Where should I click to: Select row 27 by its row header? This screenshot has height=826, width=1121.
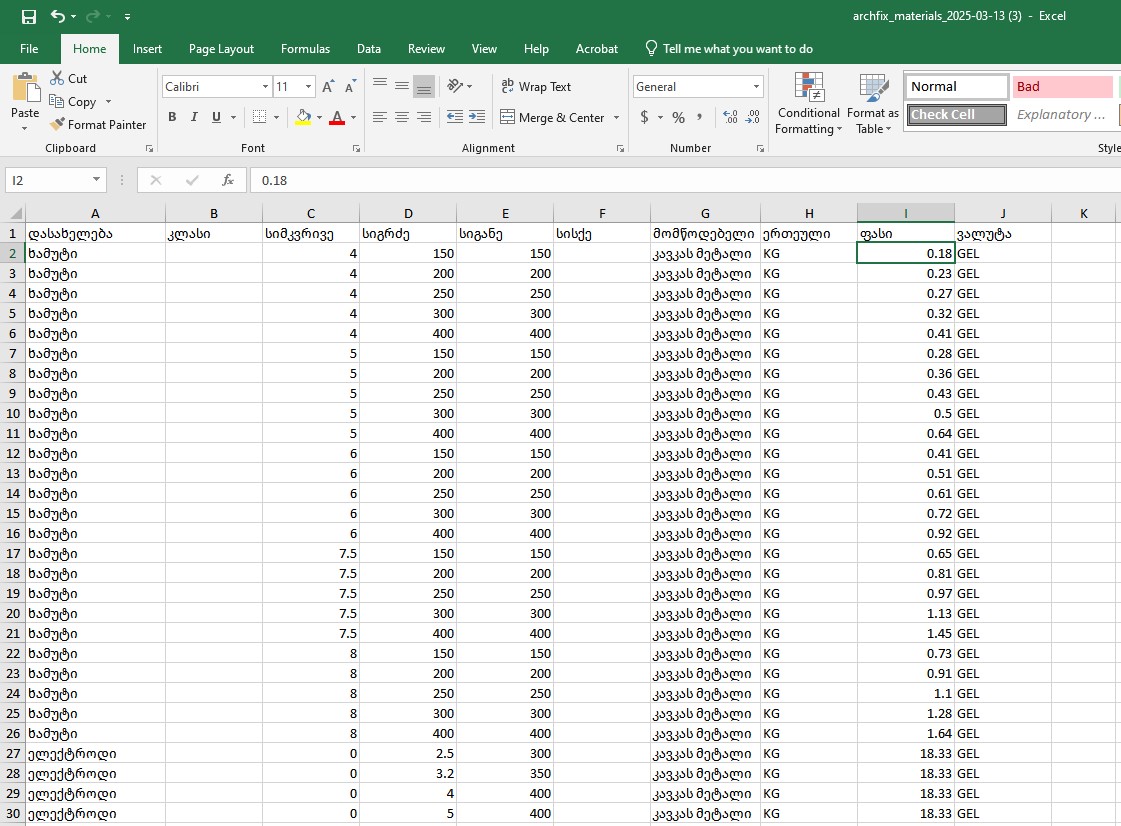pos(13,754)
